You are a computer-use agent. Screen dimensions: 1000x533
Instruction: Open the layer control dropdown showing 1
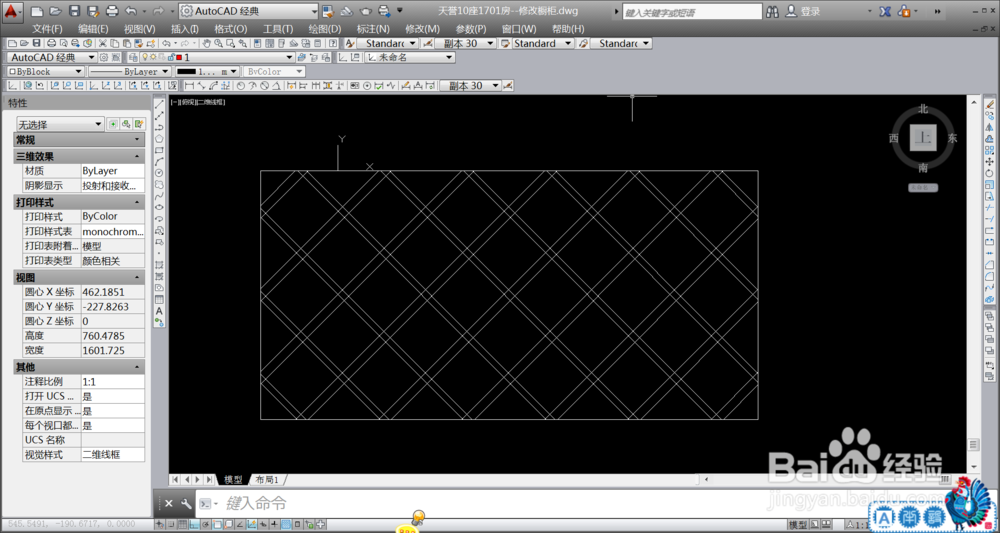click(x=217, y=57)
